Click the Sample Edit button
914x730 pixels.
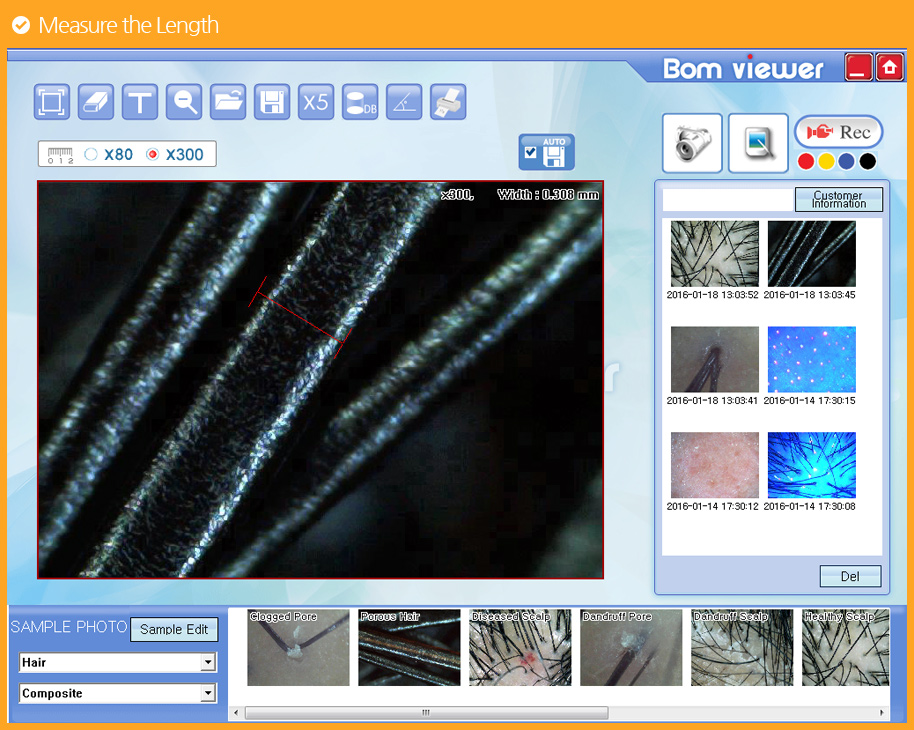tap(174, 629)
